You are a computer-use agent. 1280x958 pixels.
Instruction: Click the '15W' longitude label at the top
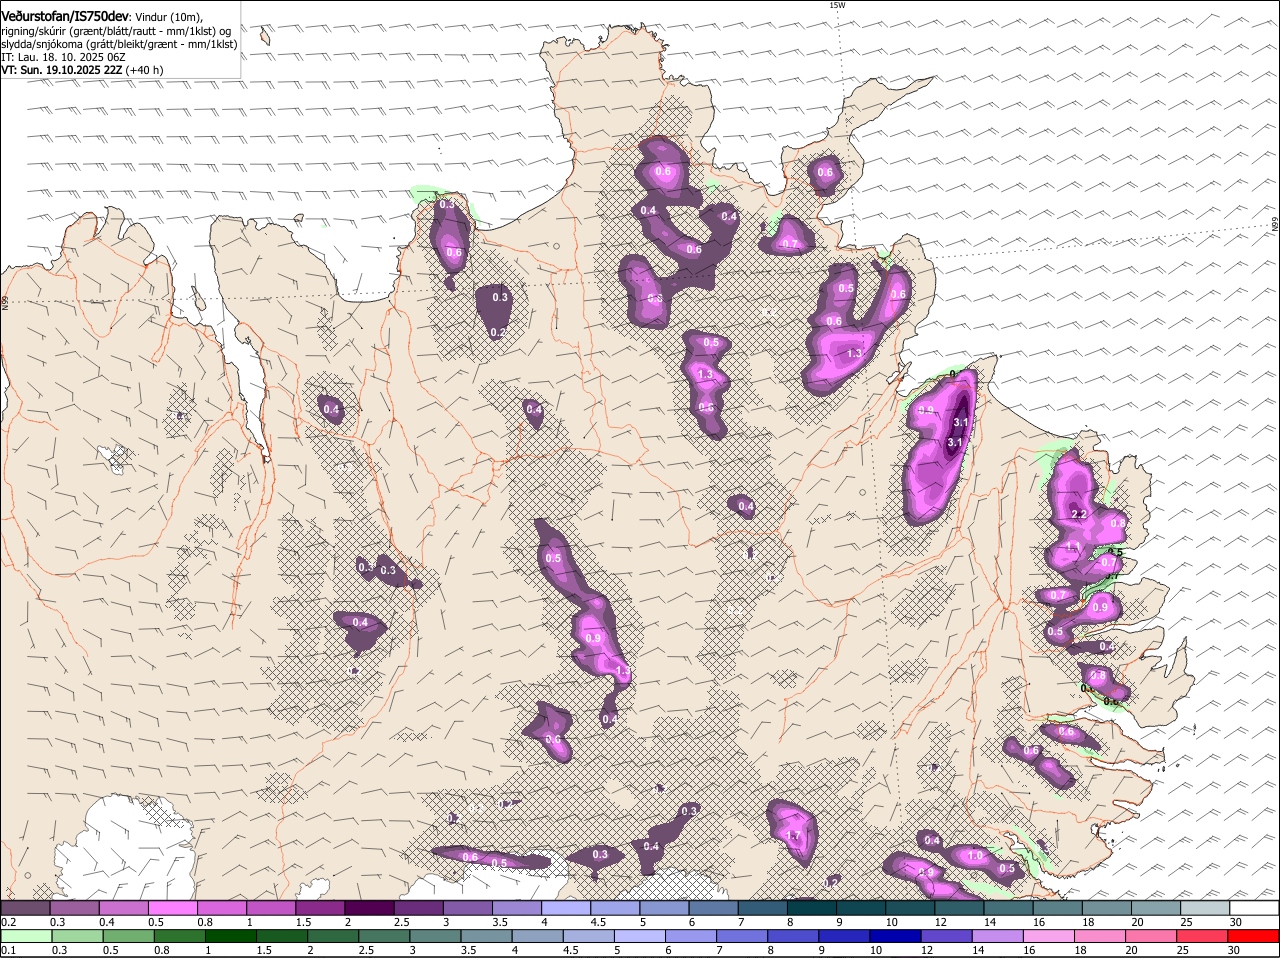click(x=837, y=6)
